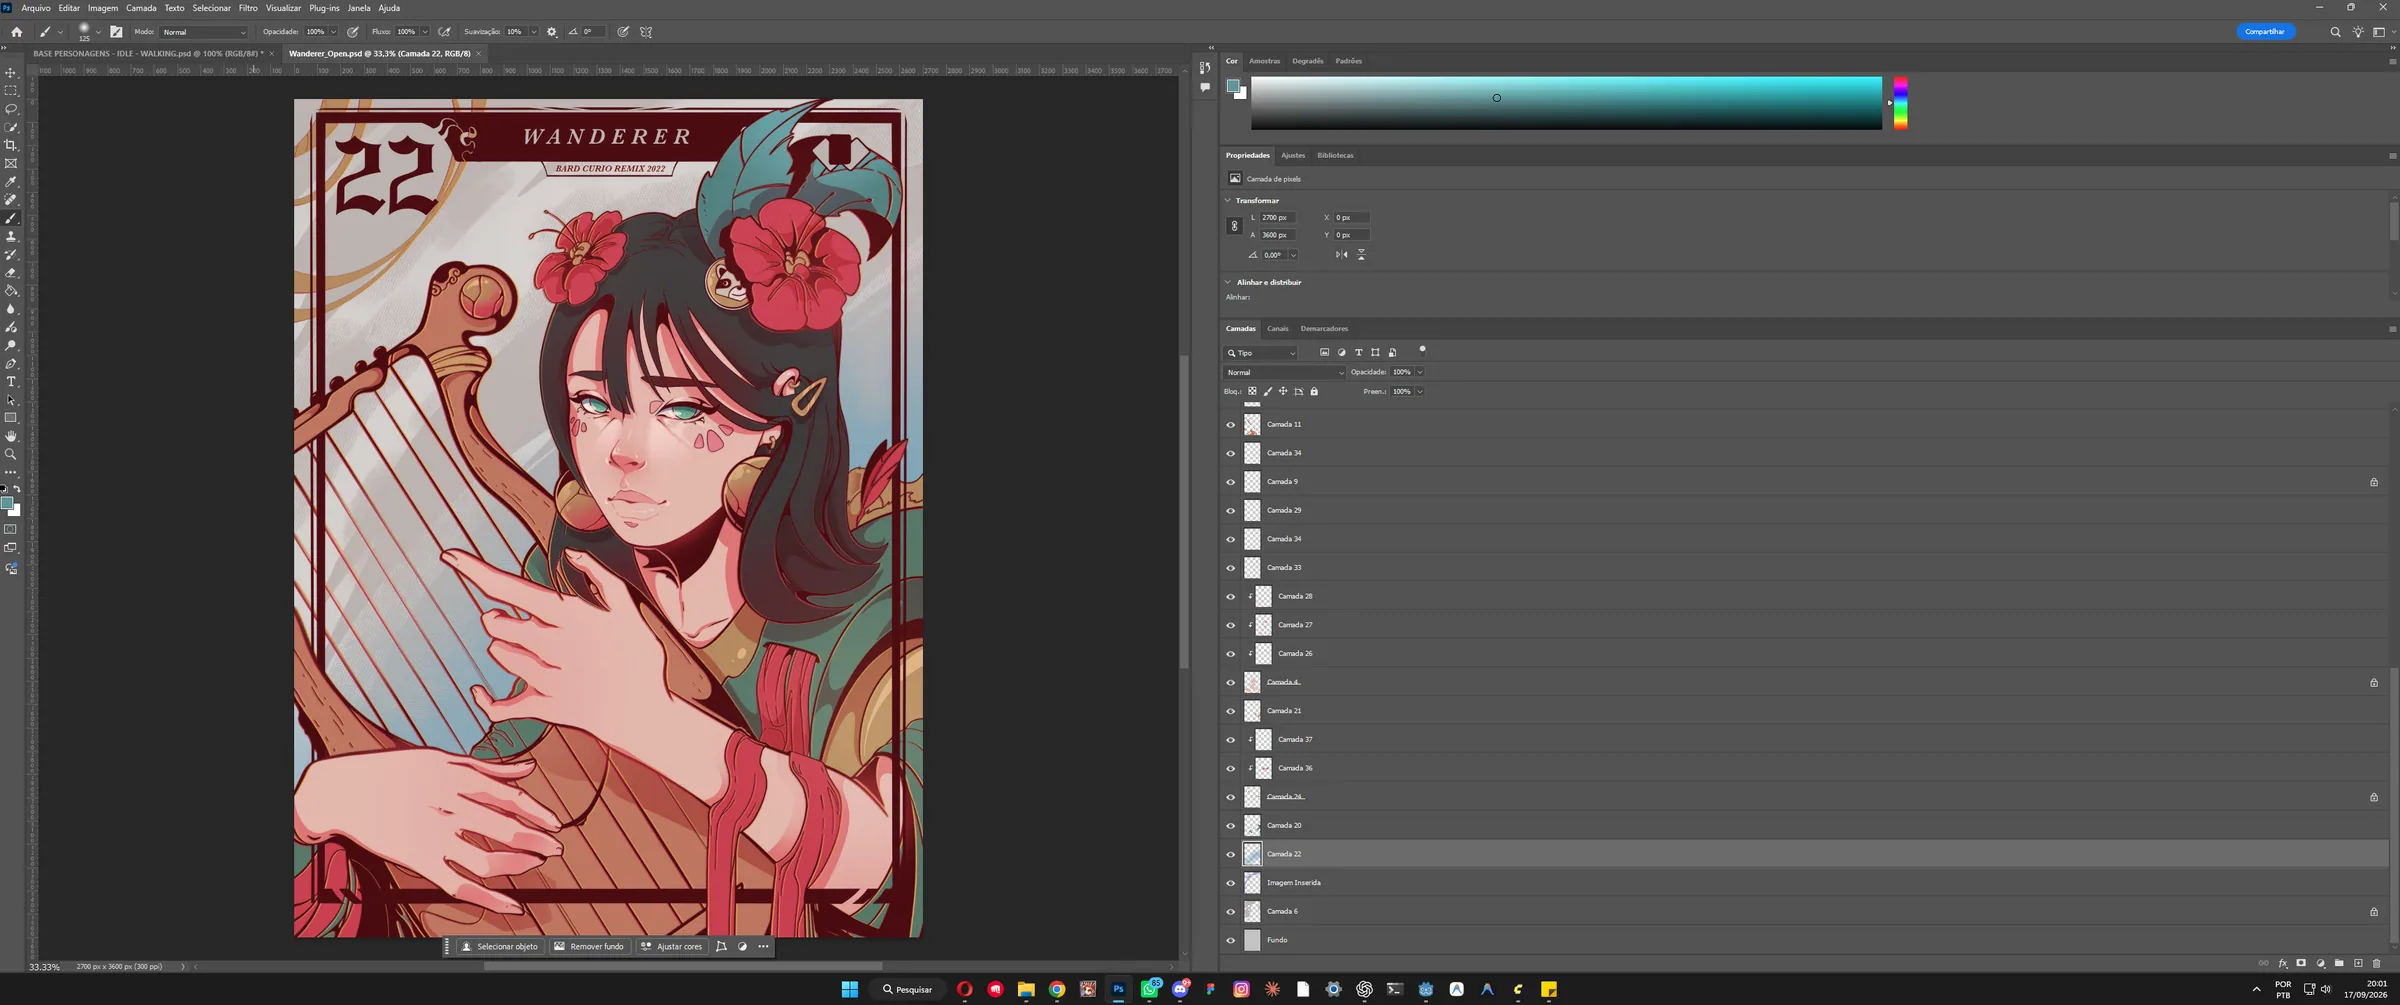Click the foreground color swatch in toolbar
This screenshot has height=1005, width=2400.
[x=7, y=503]
